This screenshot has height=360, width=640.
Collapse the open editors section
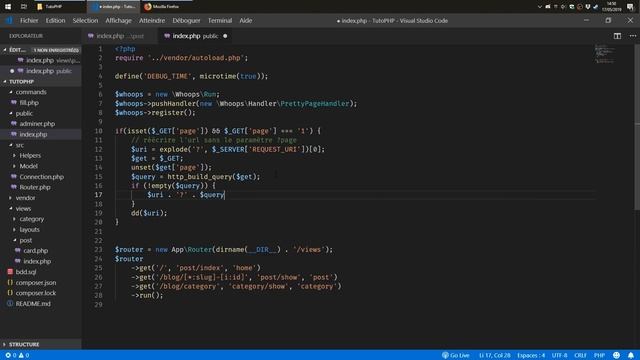[x=4, y=50]
